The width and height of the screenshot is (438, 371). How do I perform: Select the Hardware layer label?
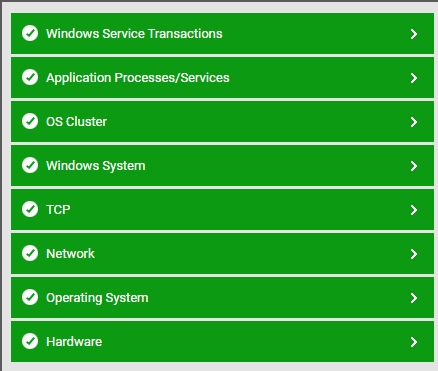click(x=74, y=342)
